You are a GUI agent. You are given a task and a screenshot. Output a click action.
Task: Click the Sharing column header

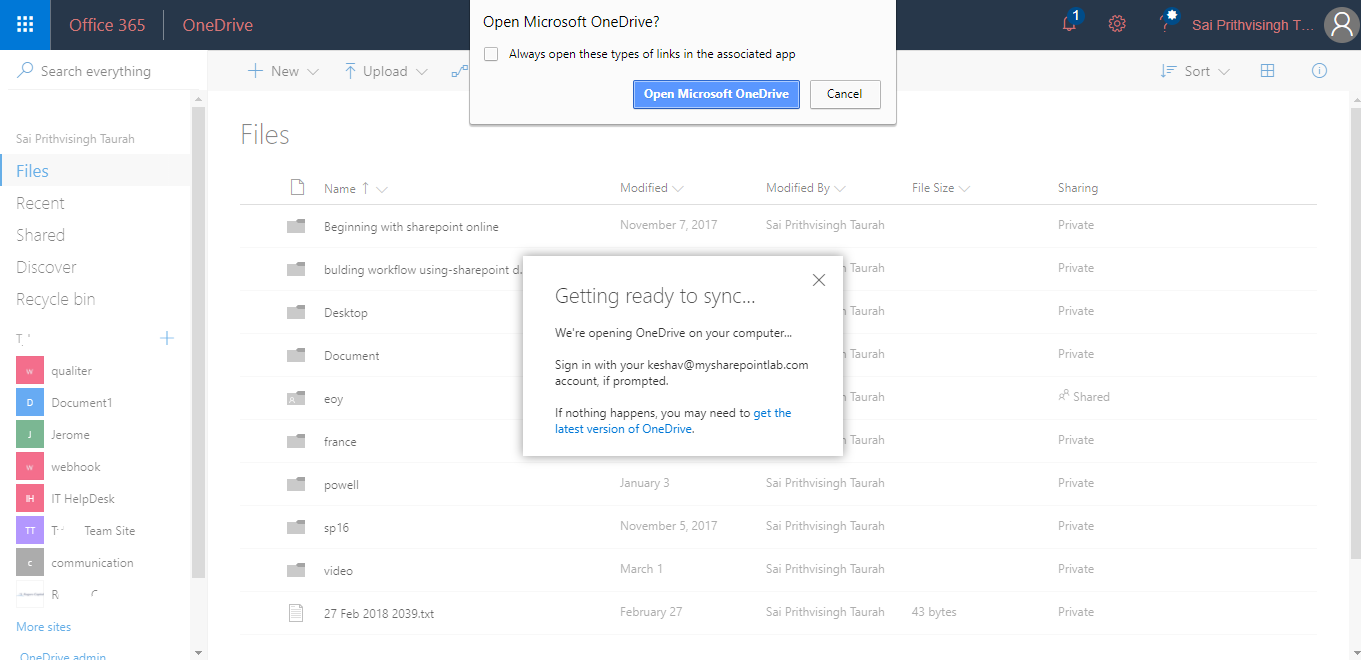pyautogui.click(x=1078, y=188)
